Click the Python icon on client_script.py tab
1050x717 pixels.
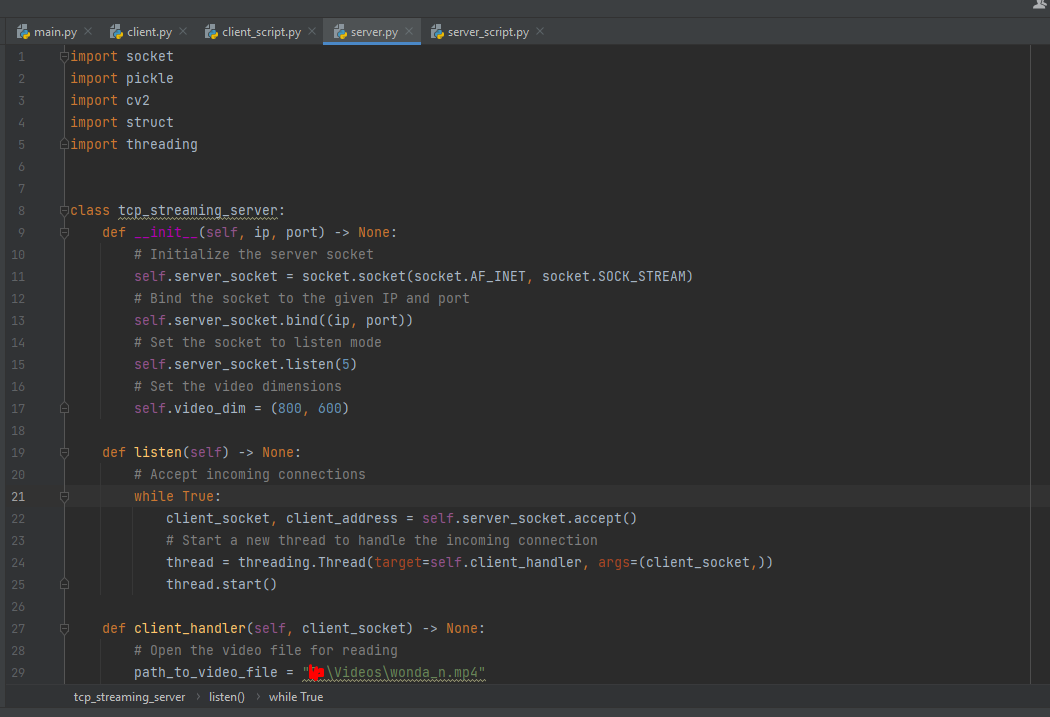[210, 31]
